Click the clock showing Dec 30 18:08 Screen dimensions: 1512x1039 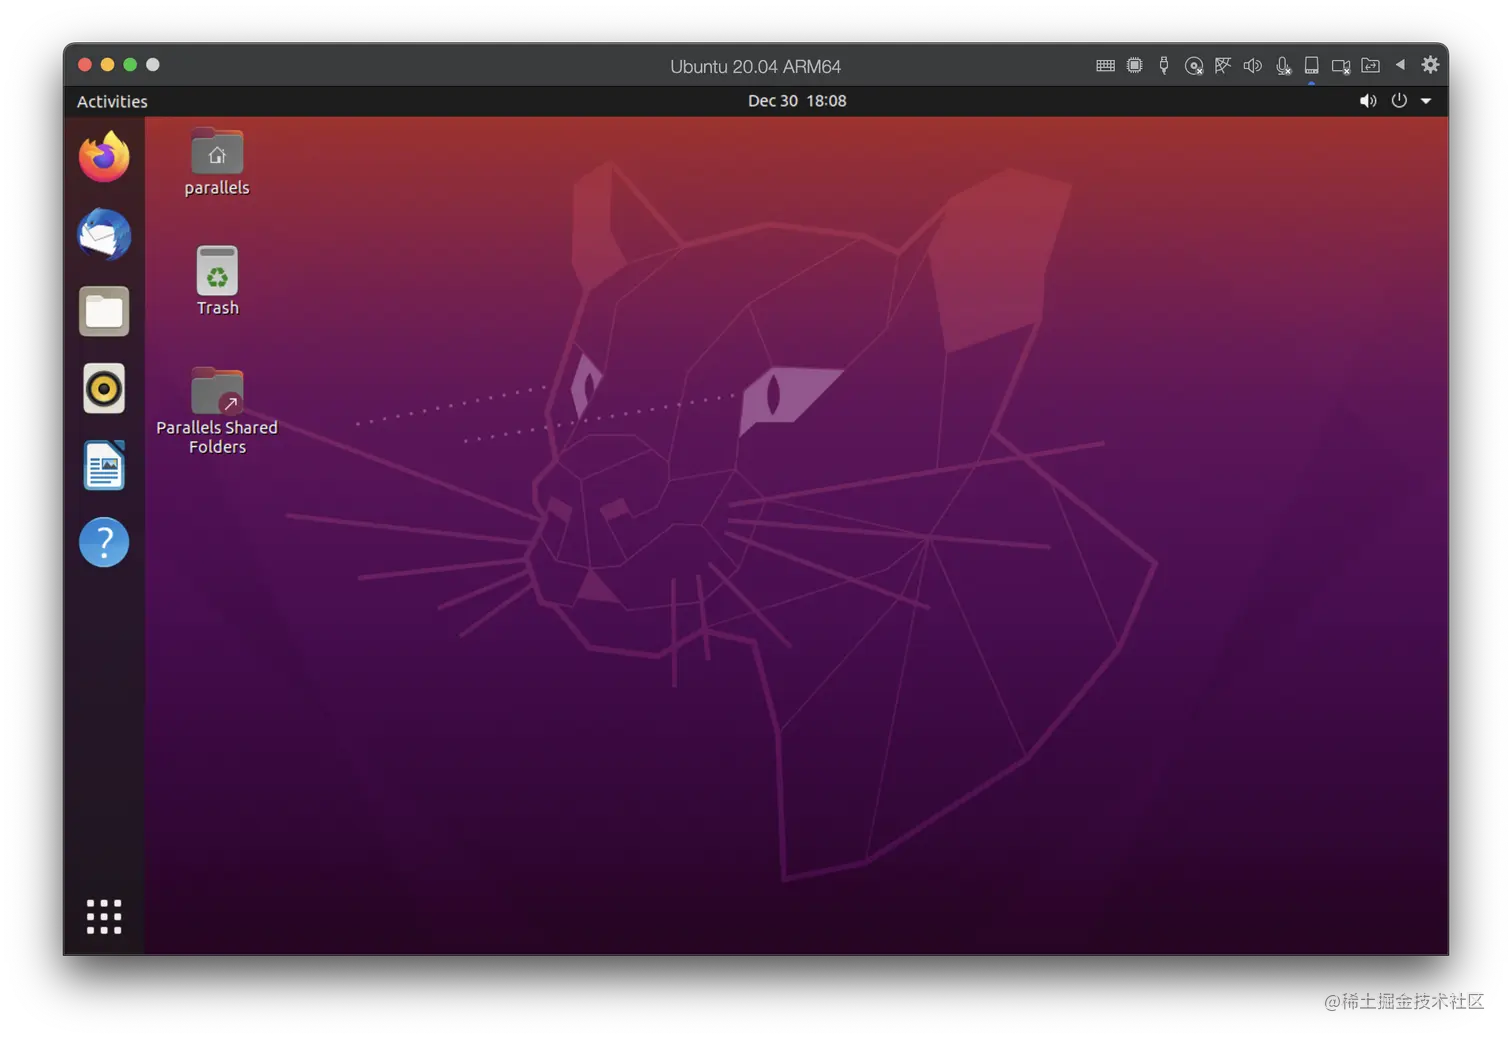click(797, 100)
